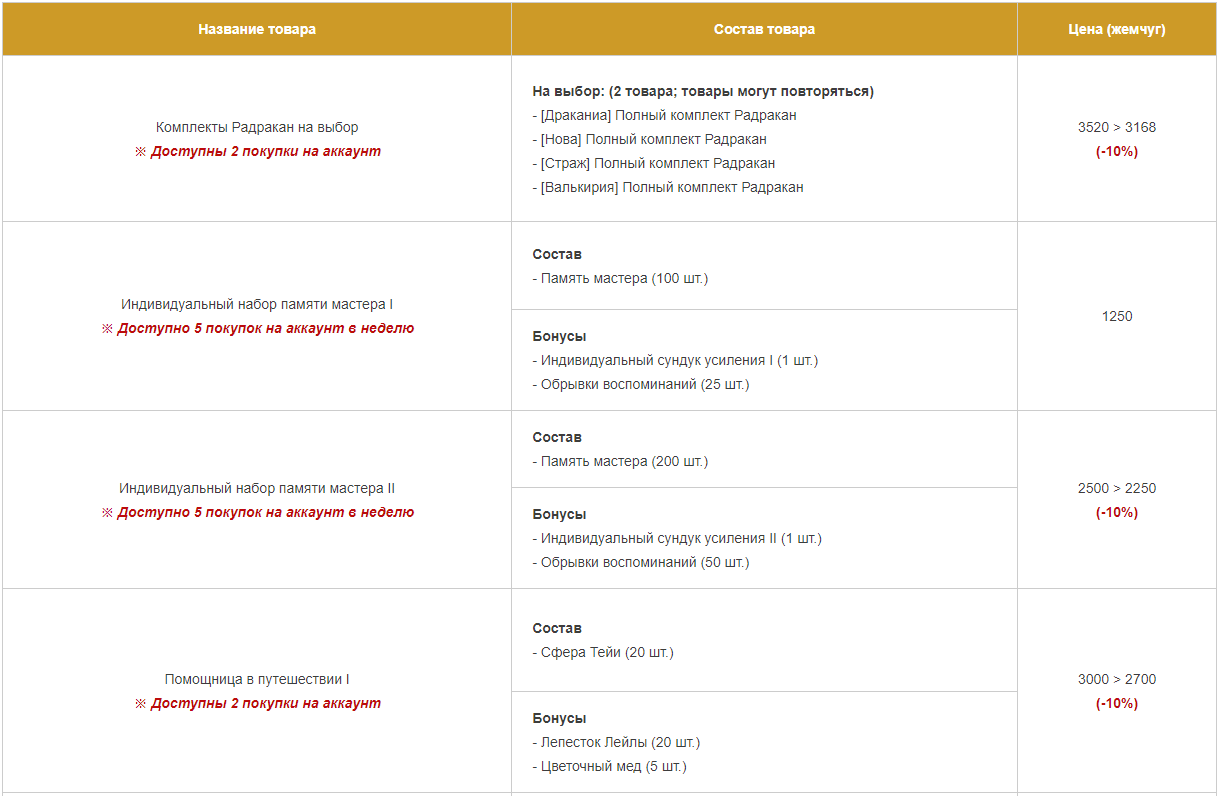Screen dimensions: 1219x796
Task: Click 'Лепесток Лейлы (20 шт.)' bonus
Action: 616,742
